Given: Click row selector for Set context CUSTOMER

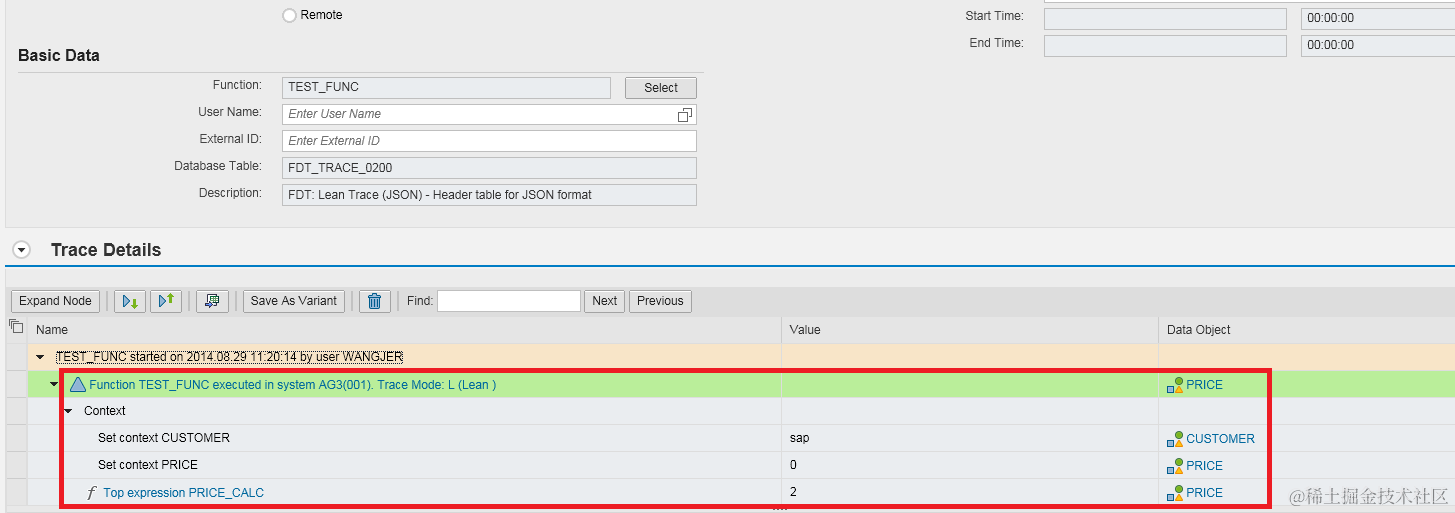Looking at the screenshot, I should click(16, 438).
